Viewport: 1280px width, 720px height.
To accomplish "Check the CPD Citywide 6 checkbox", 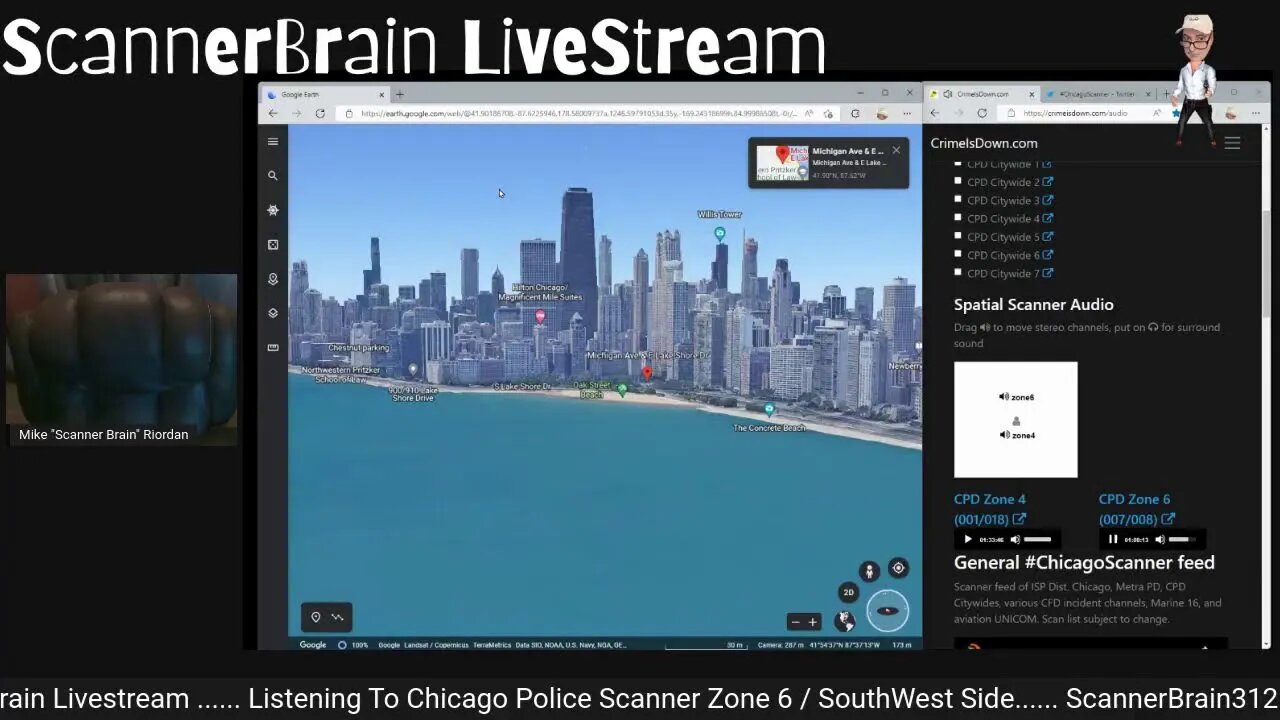I will pyautogui.click(x=958, y=255).
